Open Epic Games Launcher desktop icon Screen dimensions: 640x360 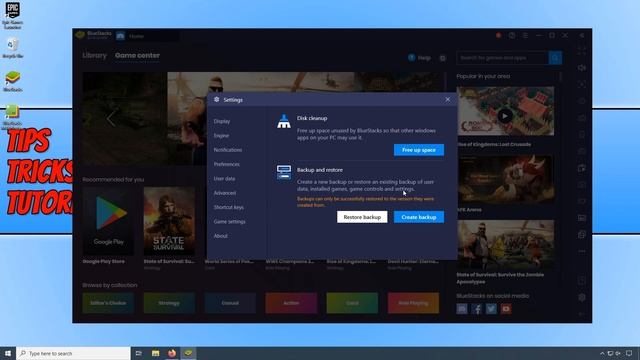coord(13,15)
